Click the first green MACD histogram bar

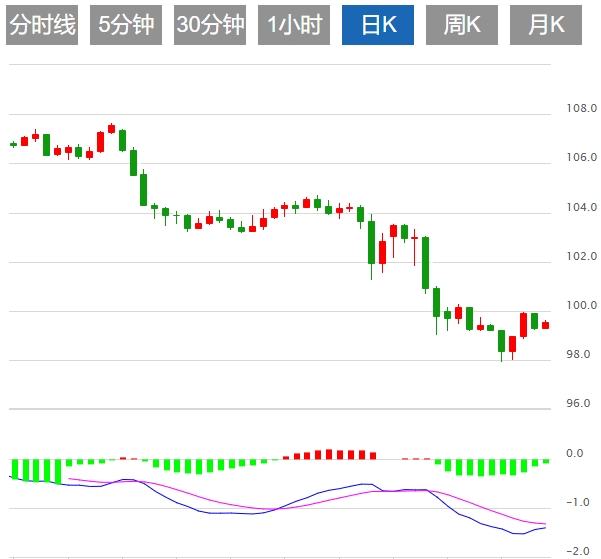pos(15,469)
